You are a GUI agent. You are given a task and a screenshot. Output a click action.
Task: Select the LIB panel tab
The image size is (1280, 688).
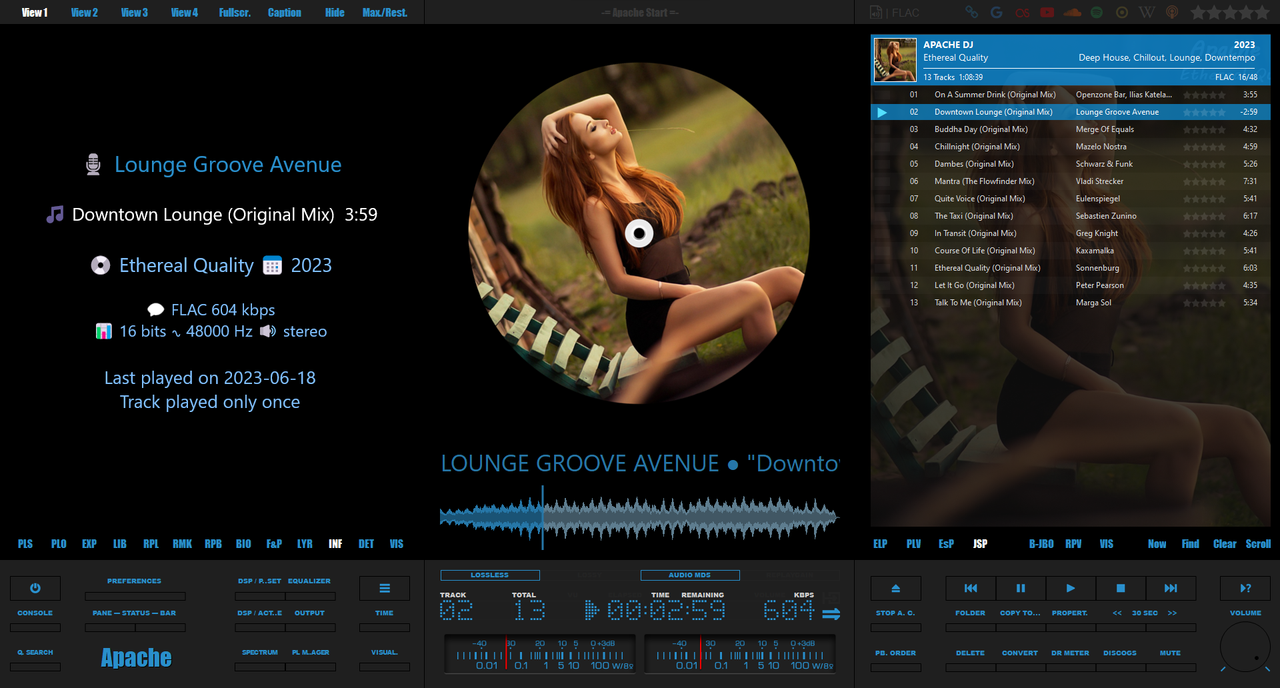click(x=120, y=544)
